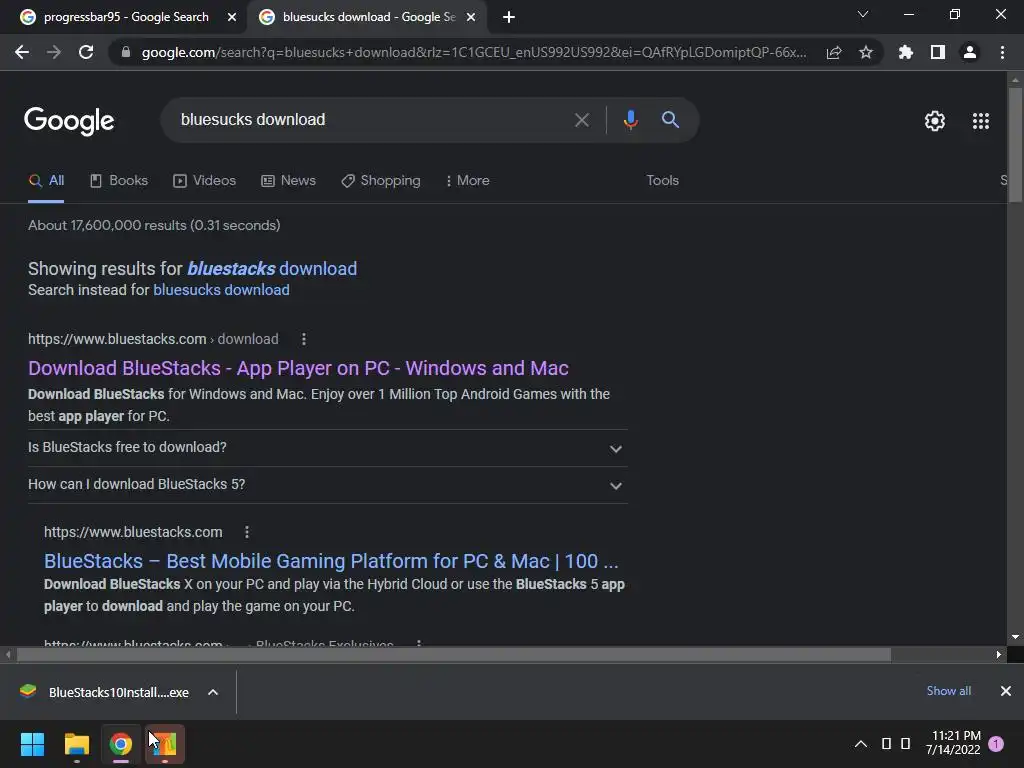Close the bluesucks download tab
This screenshot has width=1024, height=768.
point(471,17)
